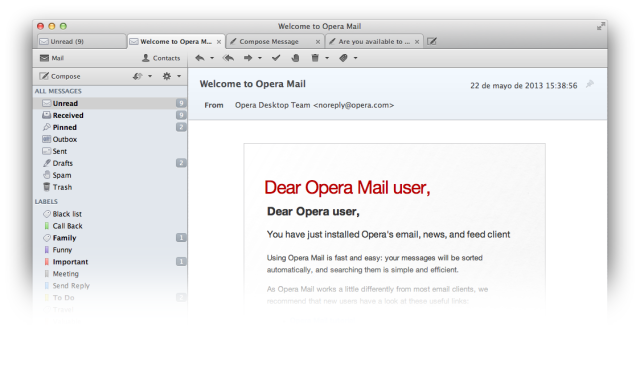Click the sender Opera Desktop Team address

[x=314, y=105]
